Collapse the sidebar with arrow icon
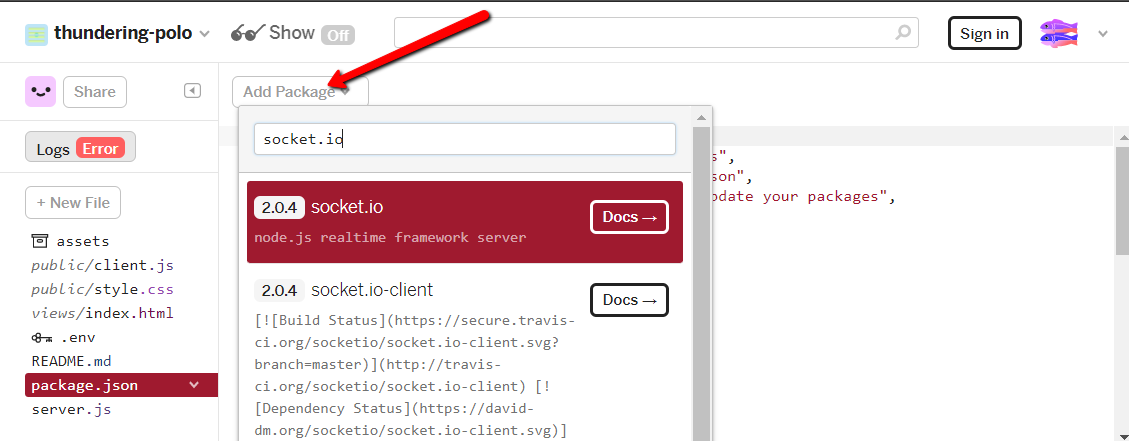 (192, 91)
